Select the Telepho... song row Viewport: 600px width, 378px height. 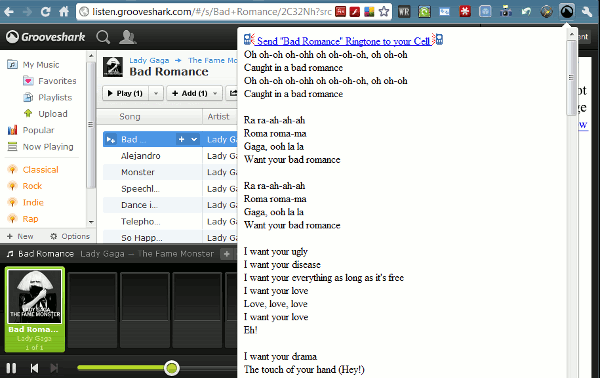point(170,222)
